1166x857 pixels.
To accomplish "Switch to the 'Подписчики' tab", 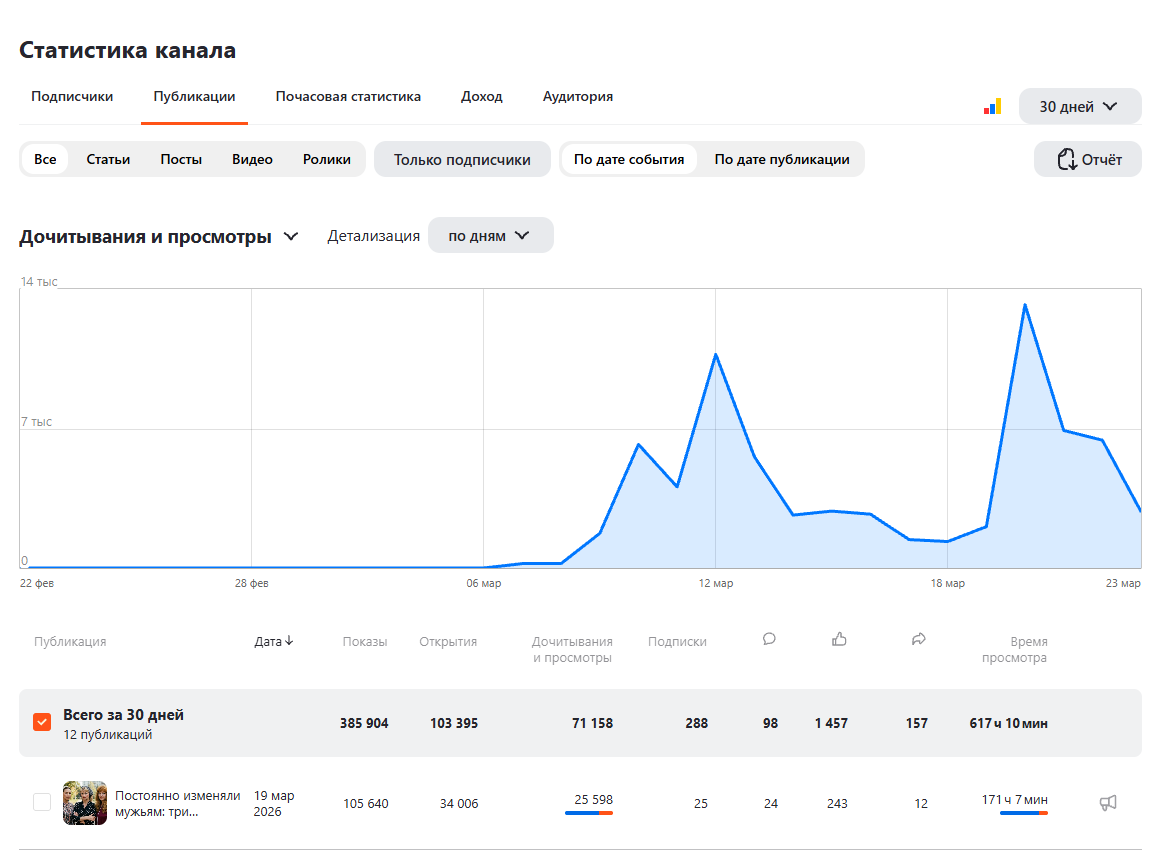I will (x=72, y=97).
